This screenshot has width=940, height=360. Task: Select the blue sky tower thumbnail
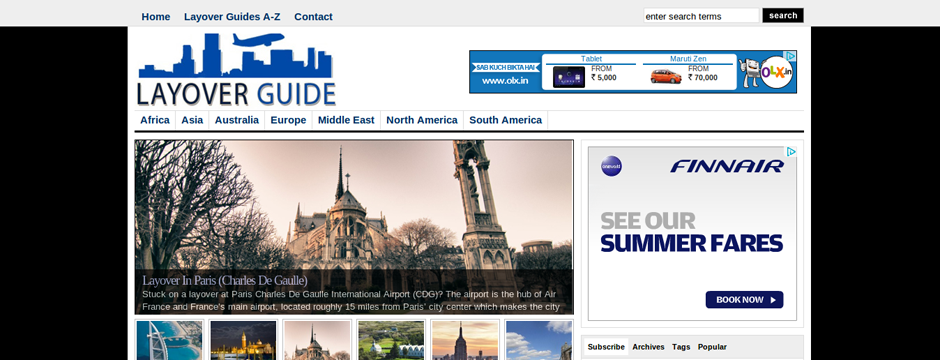point(539,340)
